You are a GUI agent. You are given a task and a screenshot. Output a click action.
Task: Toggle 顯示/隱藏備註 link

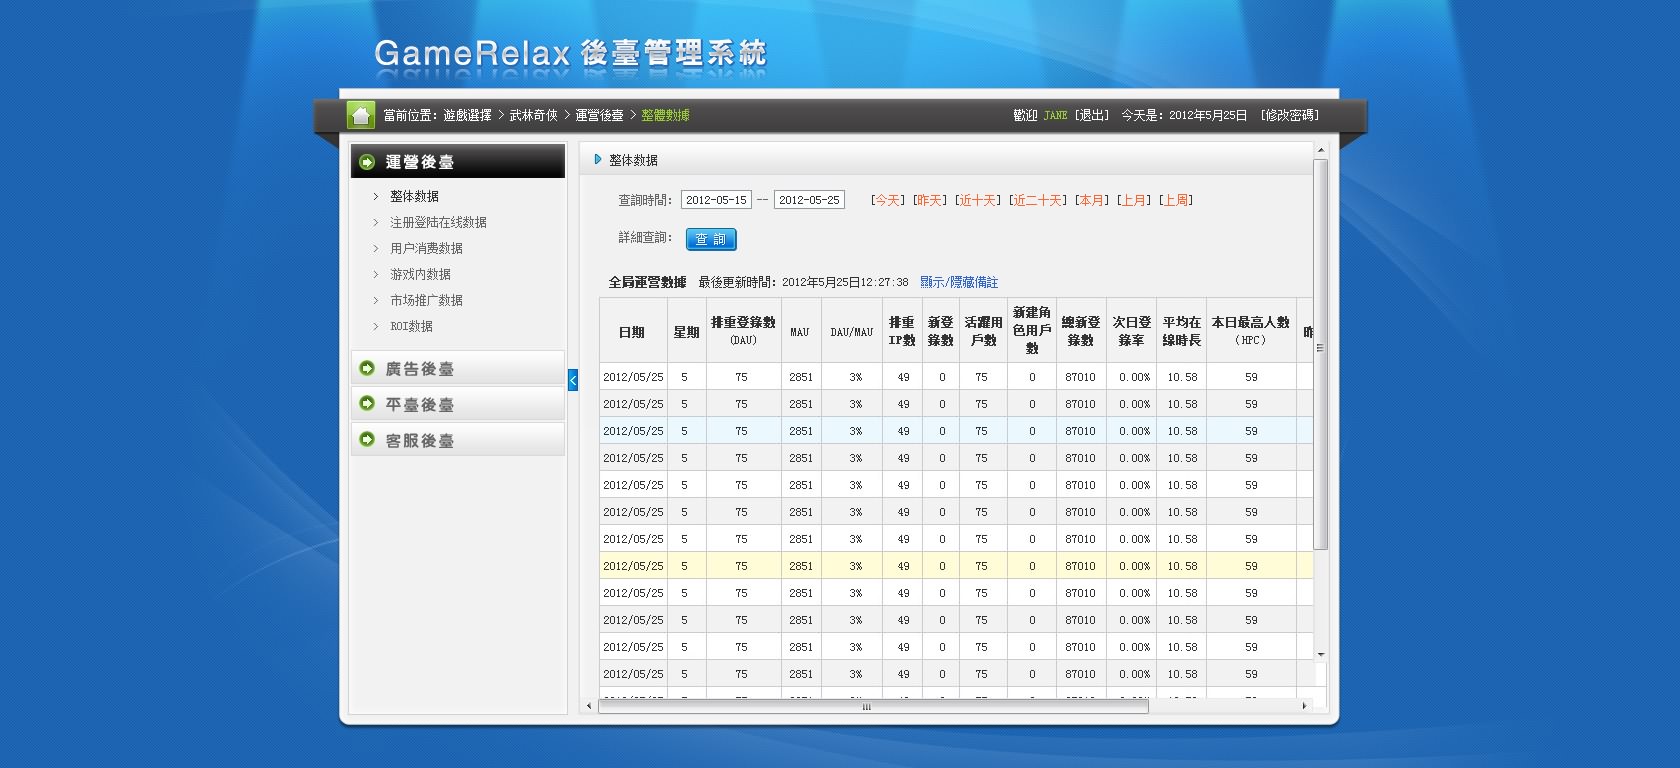[x=959, y=282]
